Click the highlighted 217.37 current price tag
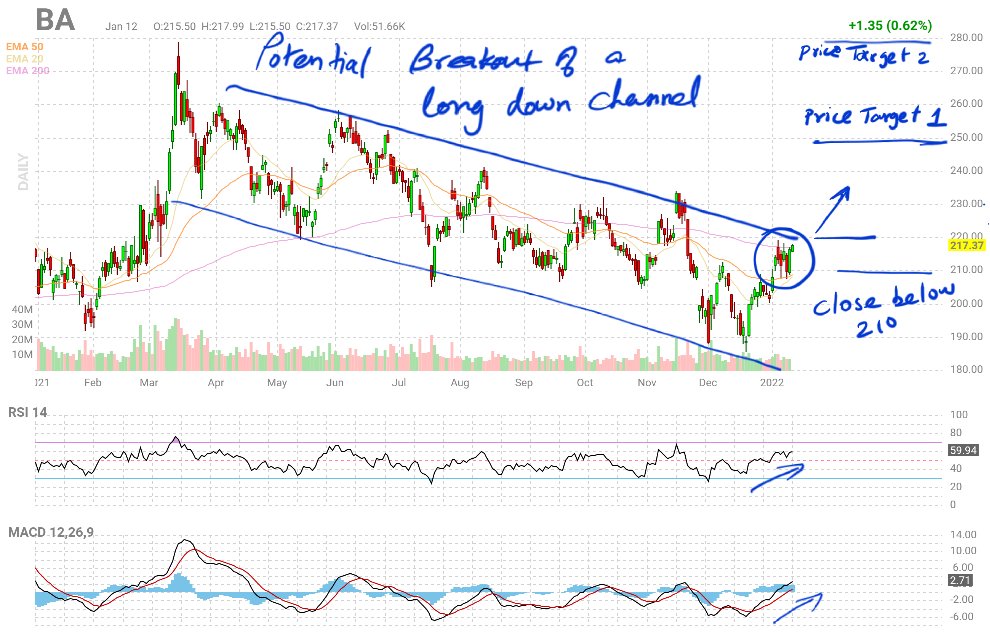 tap(967, 245)
